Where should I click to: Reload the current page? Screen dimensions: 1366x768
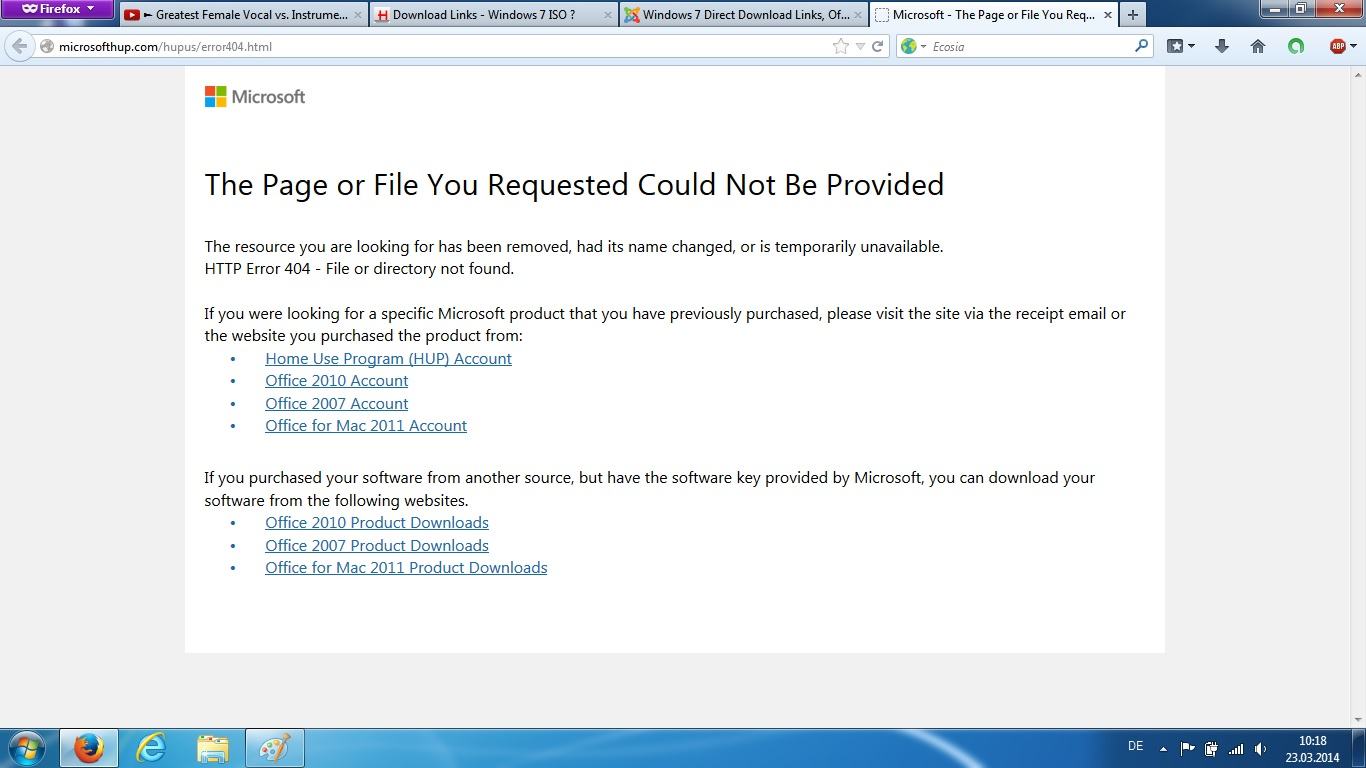878,46
